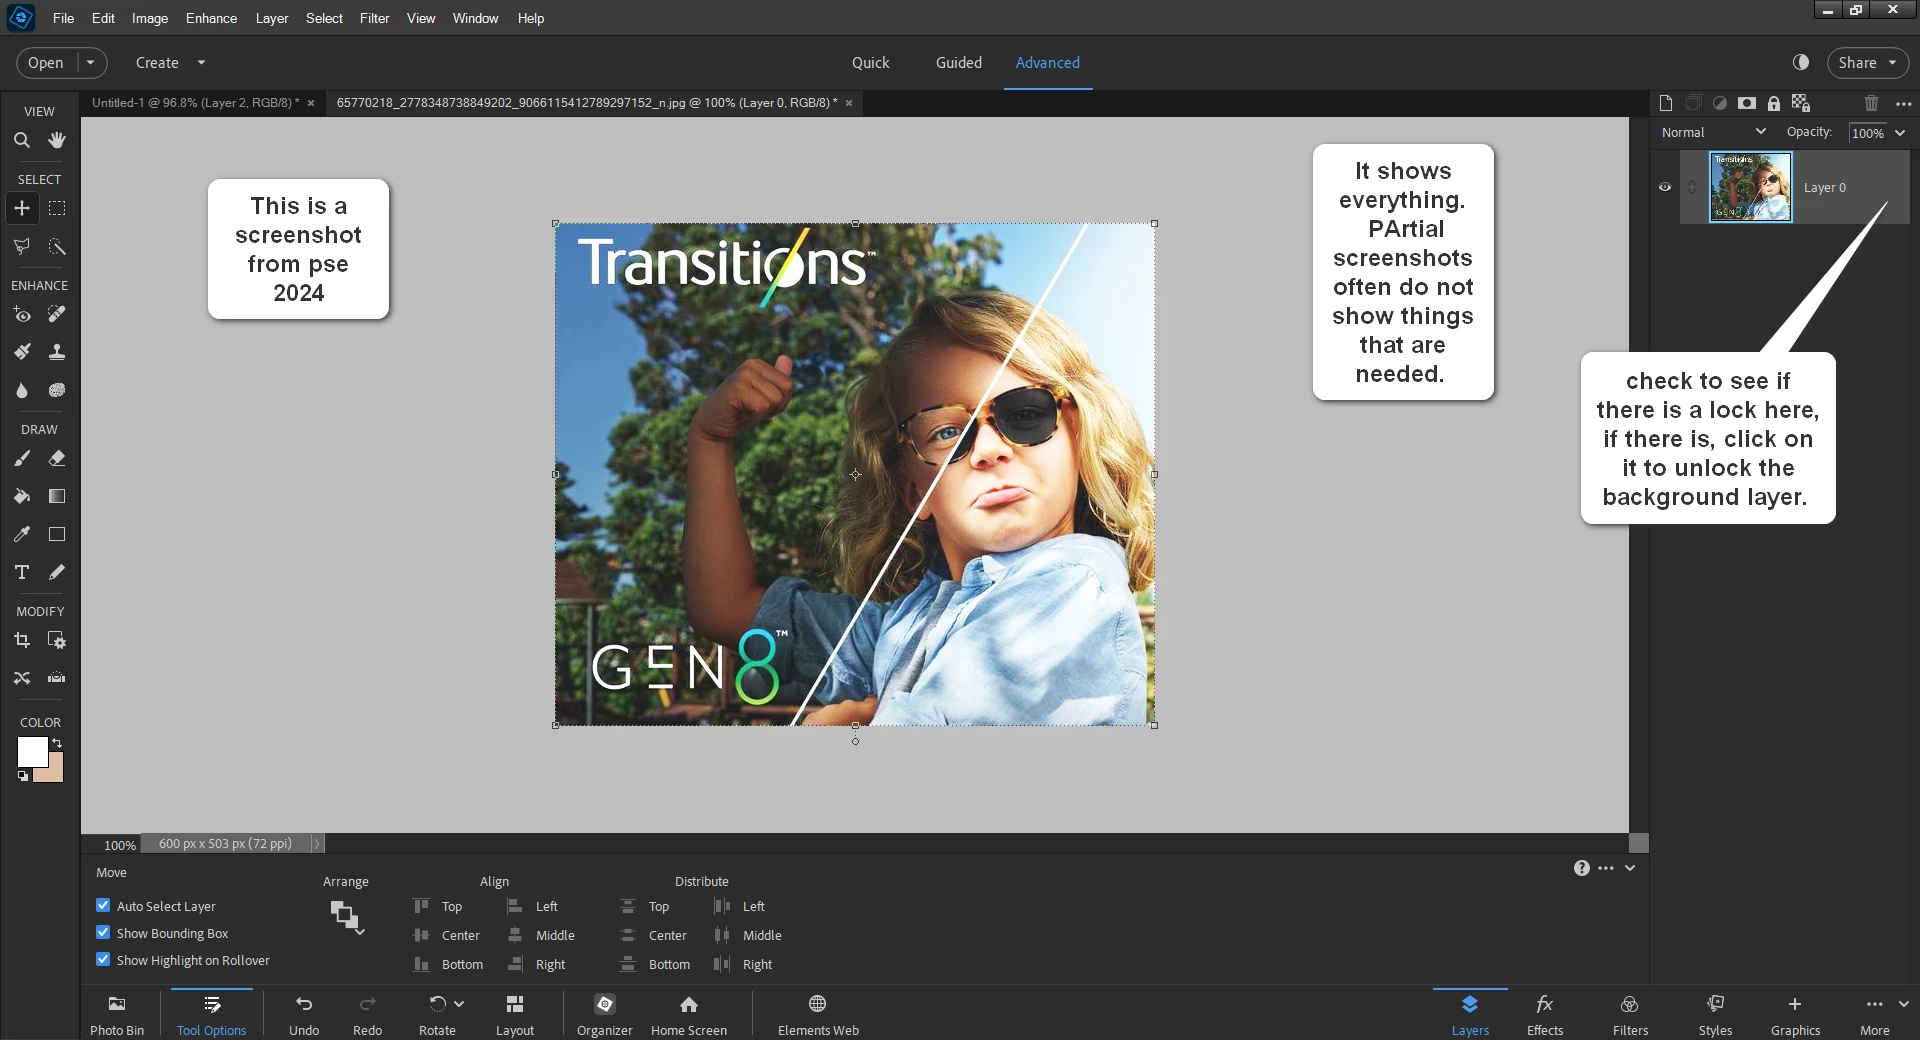Screen dimensions: 1920x1040
Task: Select the Smart Brush tool
Action: click(21, 352)
